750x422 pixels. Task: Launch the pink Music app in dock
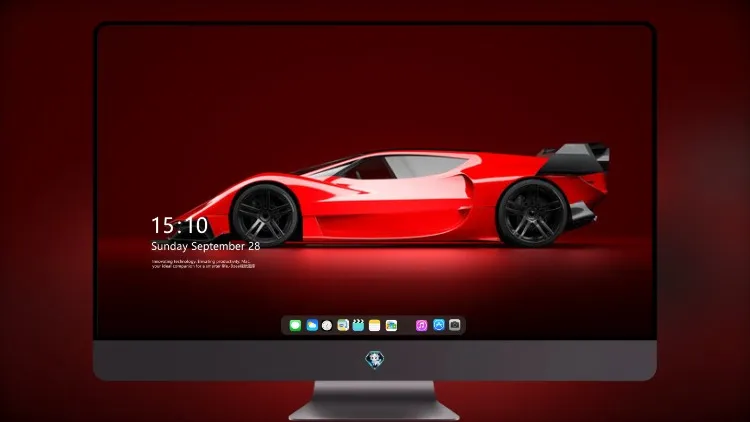click(x=421, y=325)
